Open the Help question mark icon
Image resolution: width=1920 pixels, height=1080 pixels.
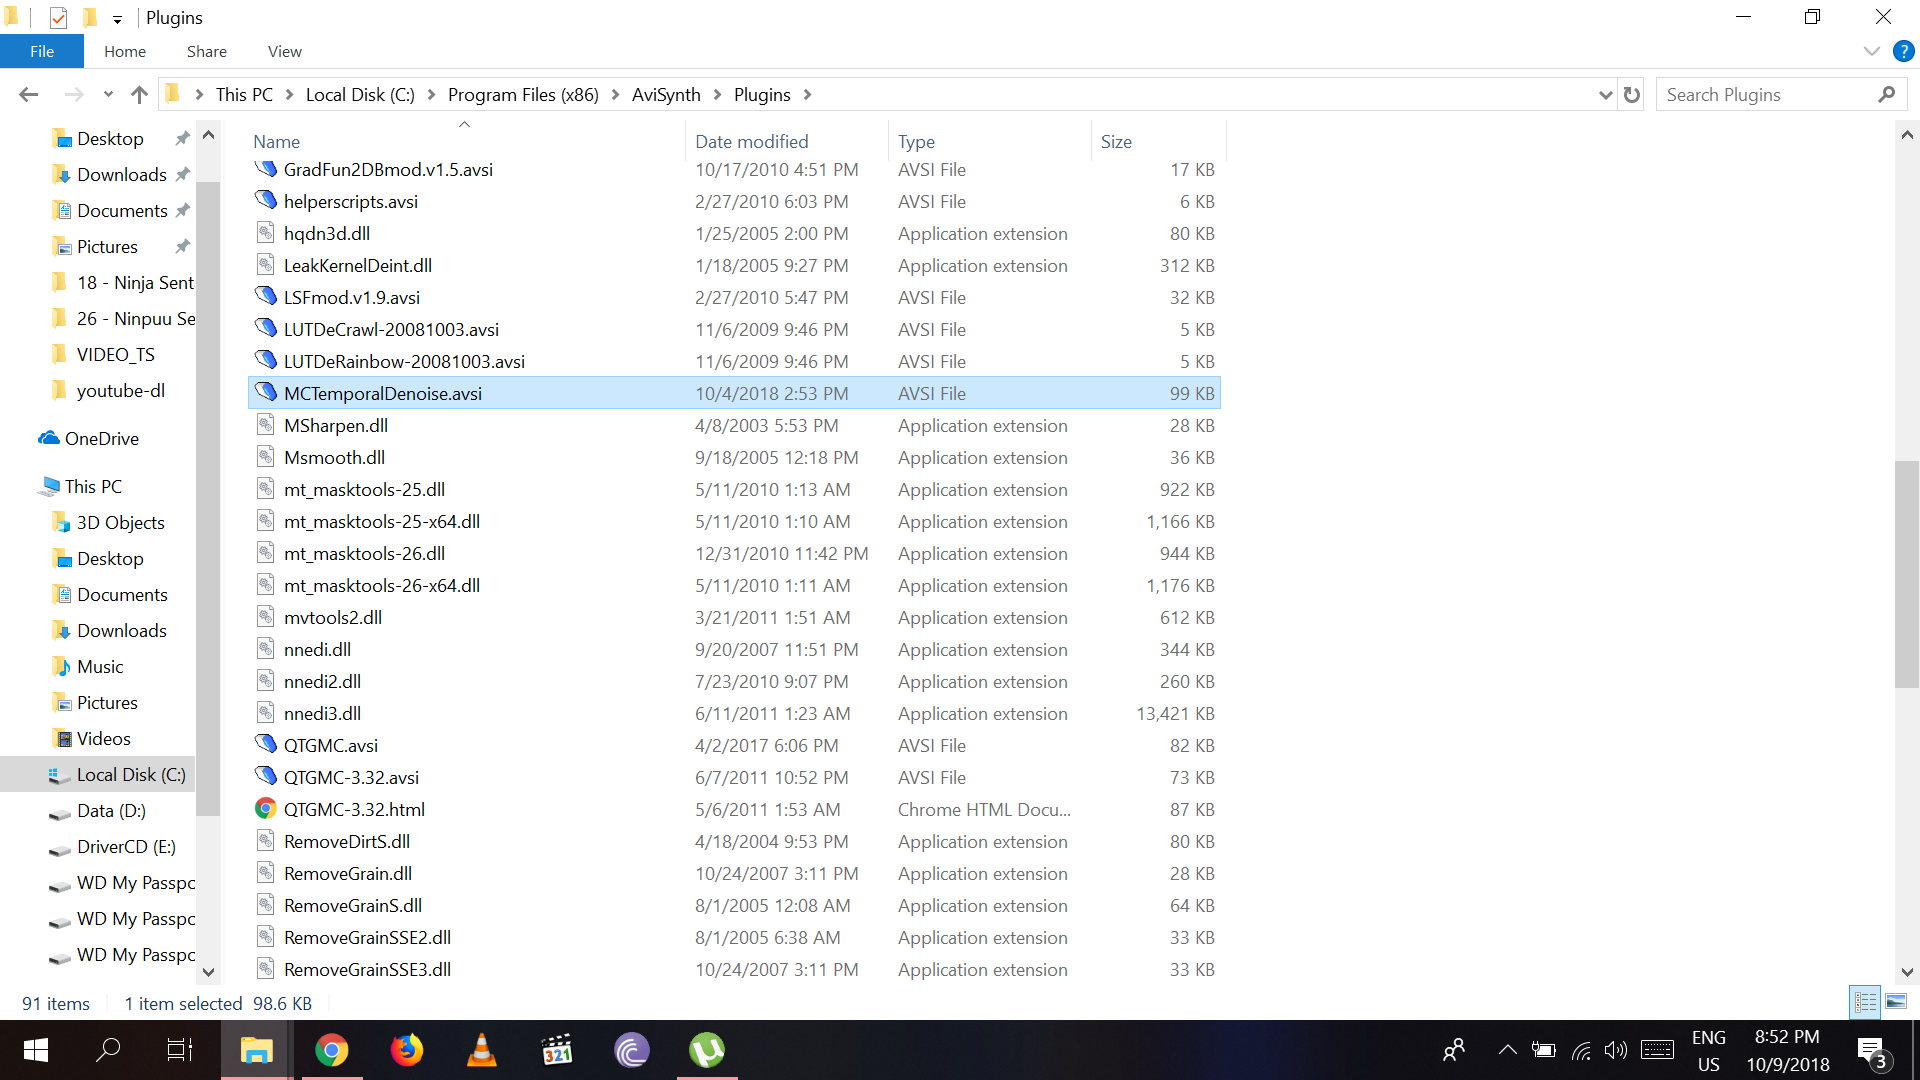tap(1903, 51)
